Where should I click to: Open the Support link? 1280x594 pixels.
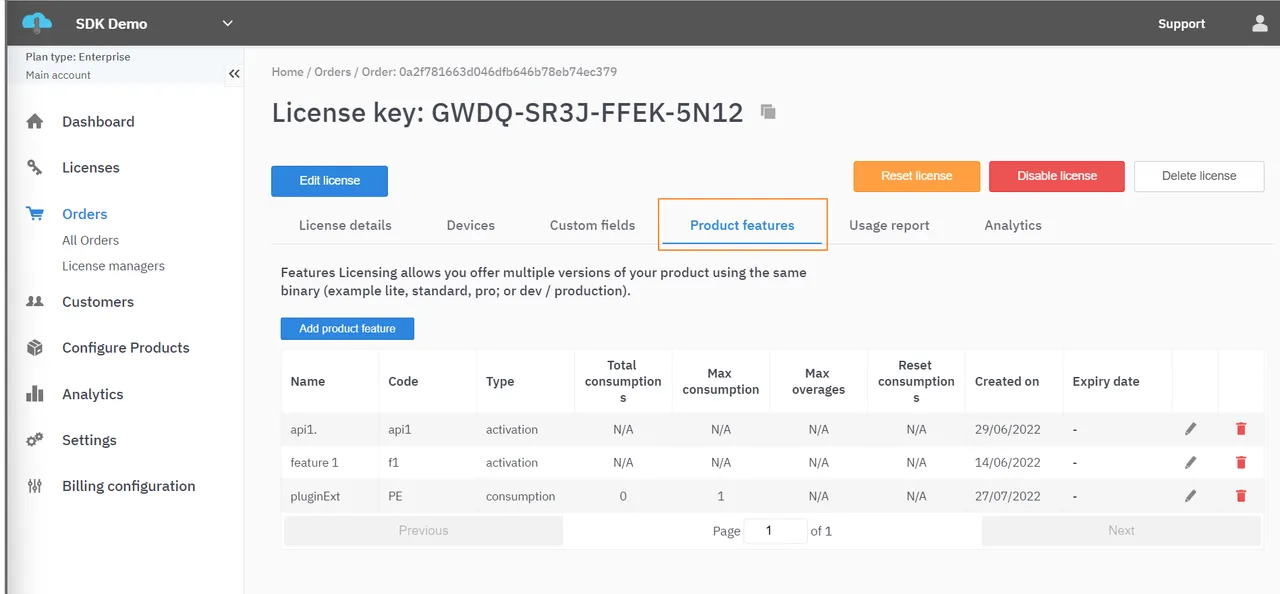pos(1181,23)
